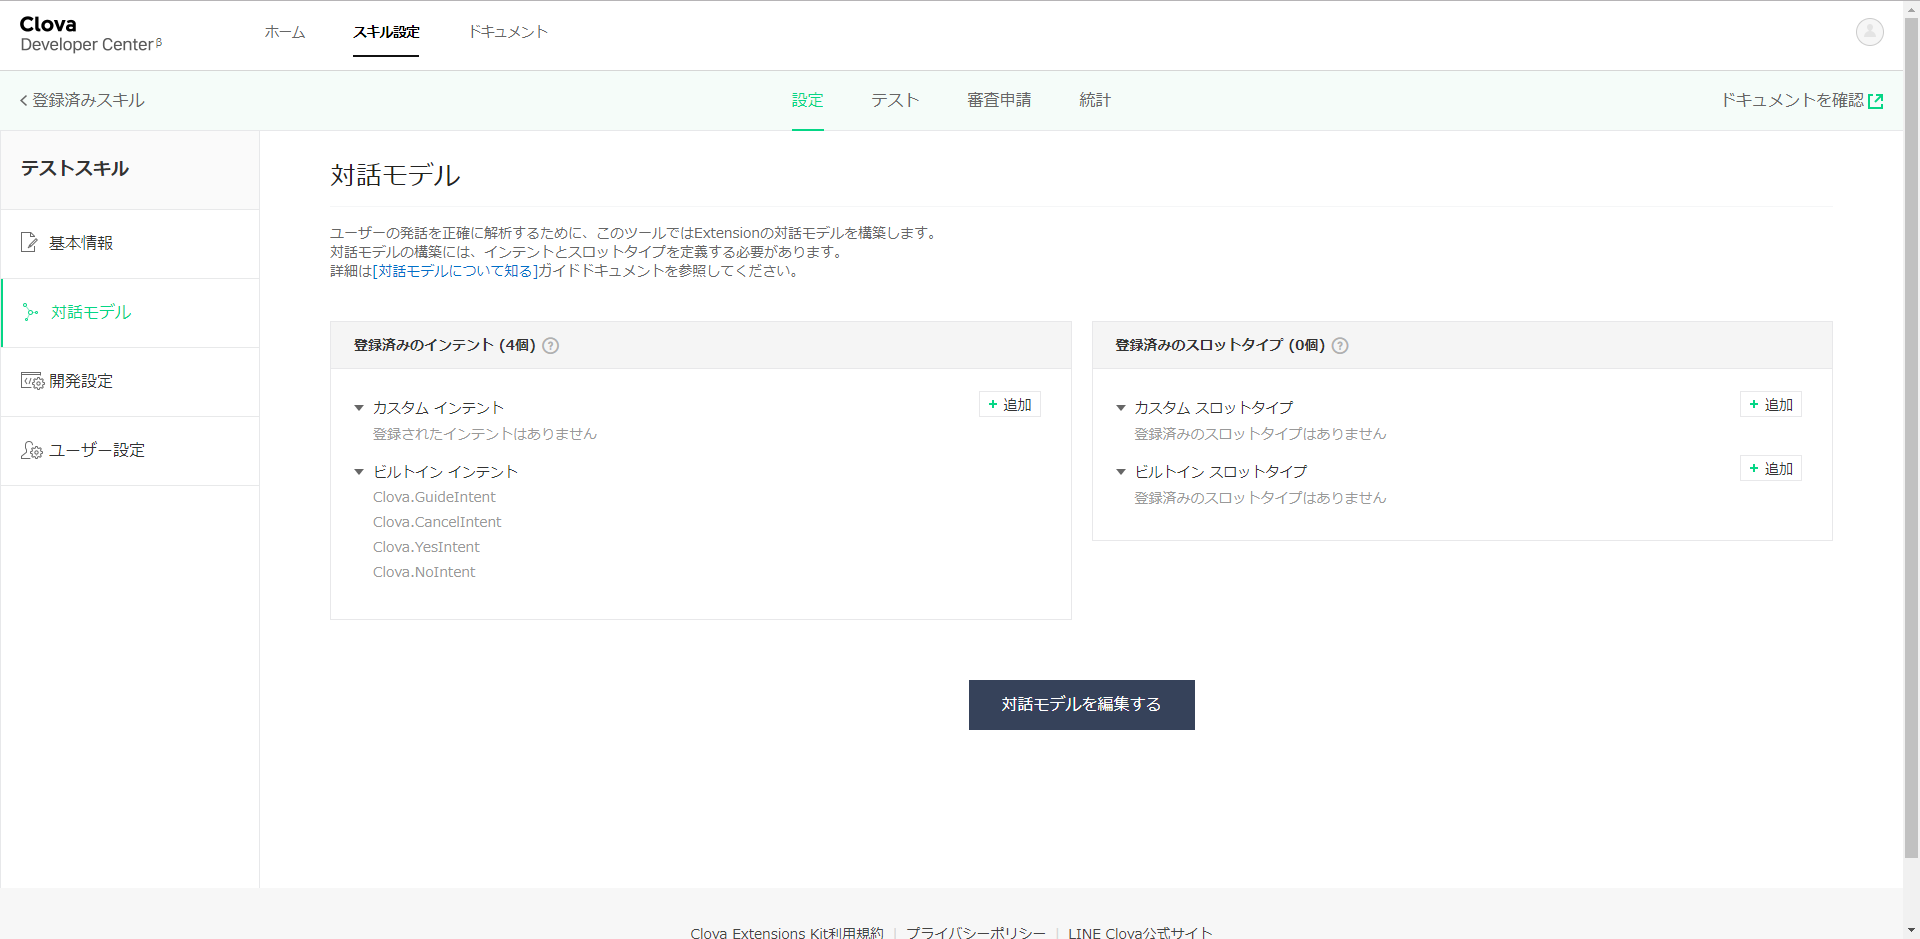The image size is (1920, 939).
Task: Click the 対話モデル node icon in sidebar
Action: [31, 313]
